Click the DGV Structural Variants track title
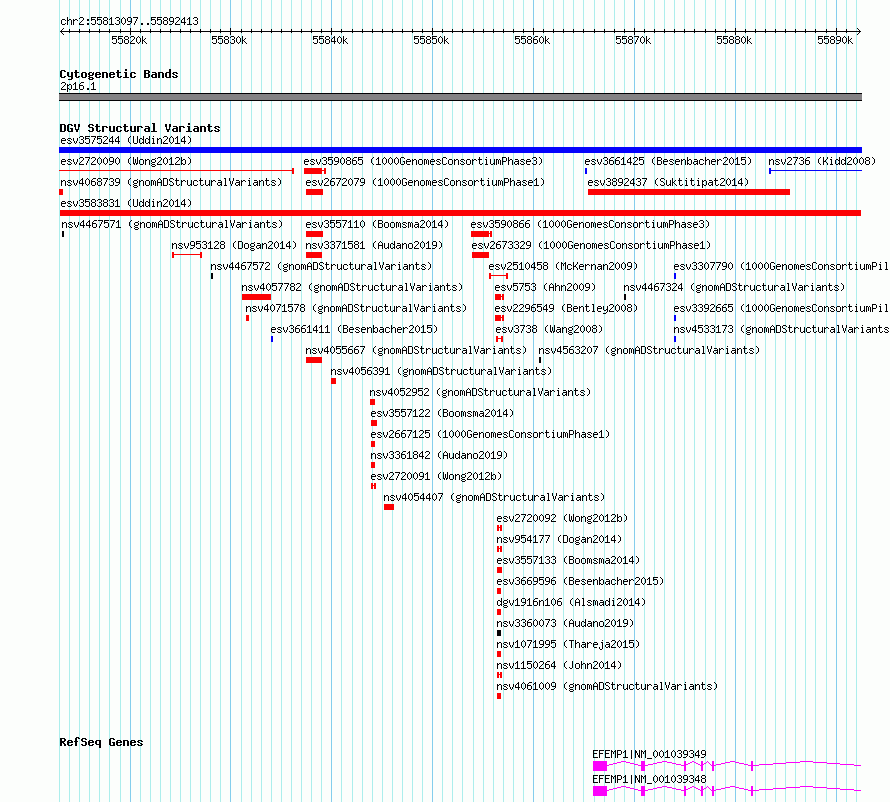This screenshot has height=802, width=890. tap(140, 128)
